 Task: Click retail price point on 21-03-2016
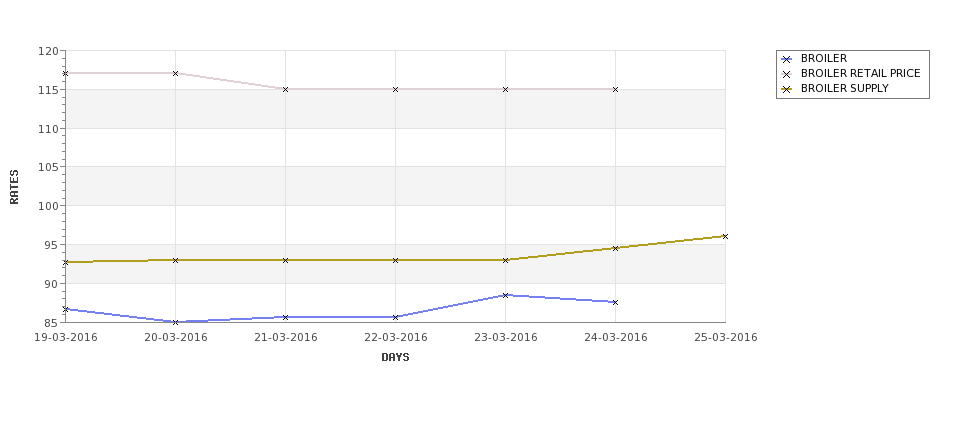coord(285,90)
